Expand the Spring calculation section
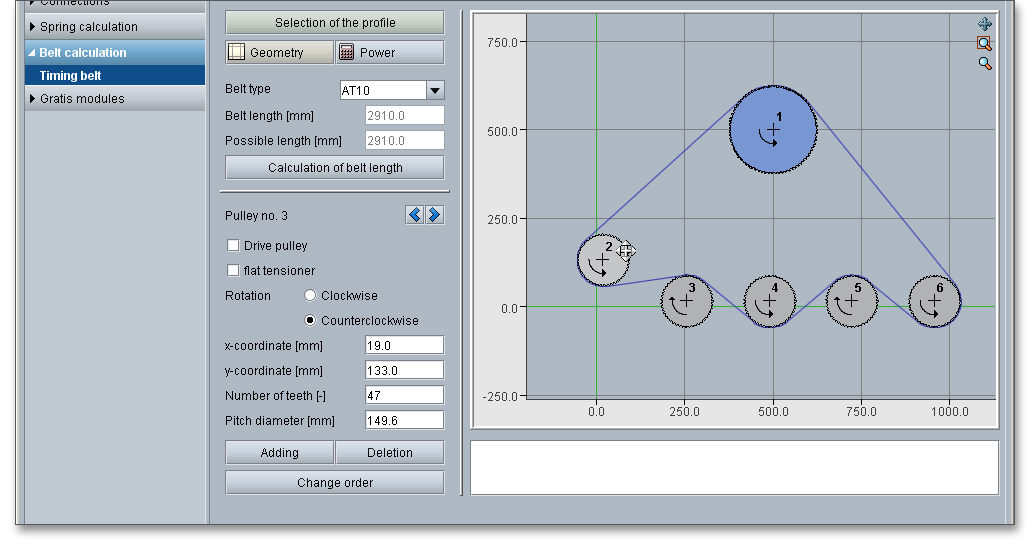1030x540 pixels. tap(88, 27)
